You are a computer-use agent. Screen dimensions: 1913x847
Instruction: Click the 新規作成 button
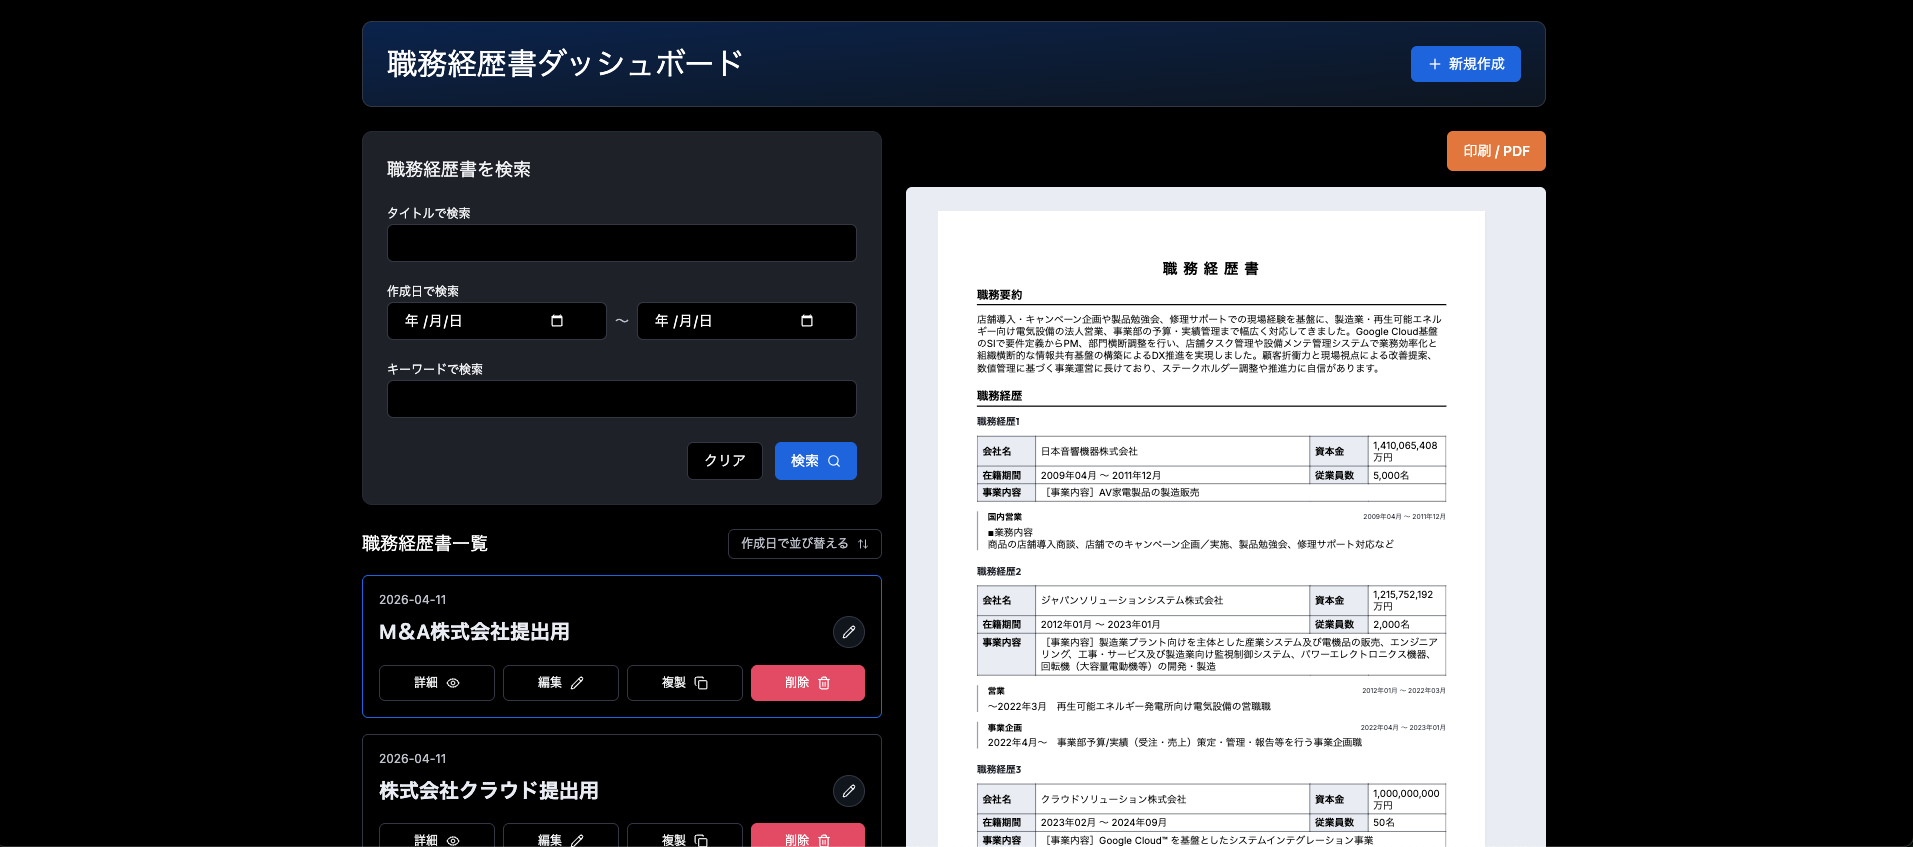pos(1465,64)
